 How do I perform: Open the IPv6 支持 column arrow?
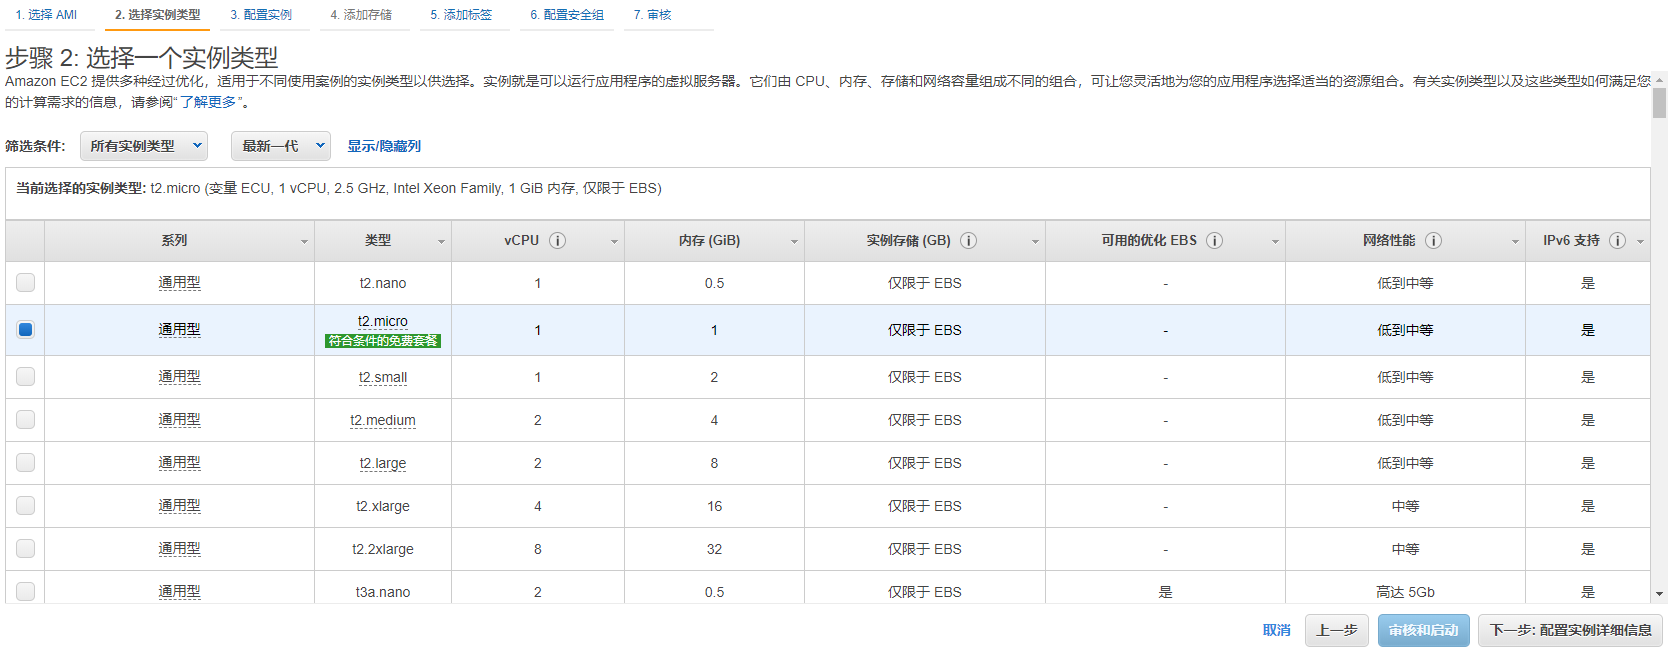(1640, 242)
